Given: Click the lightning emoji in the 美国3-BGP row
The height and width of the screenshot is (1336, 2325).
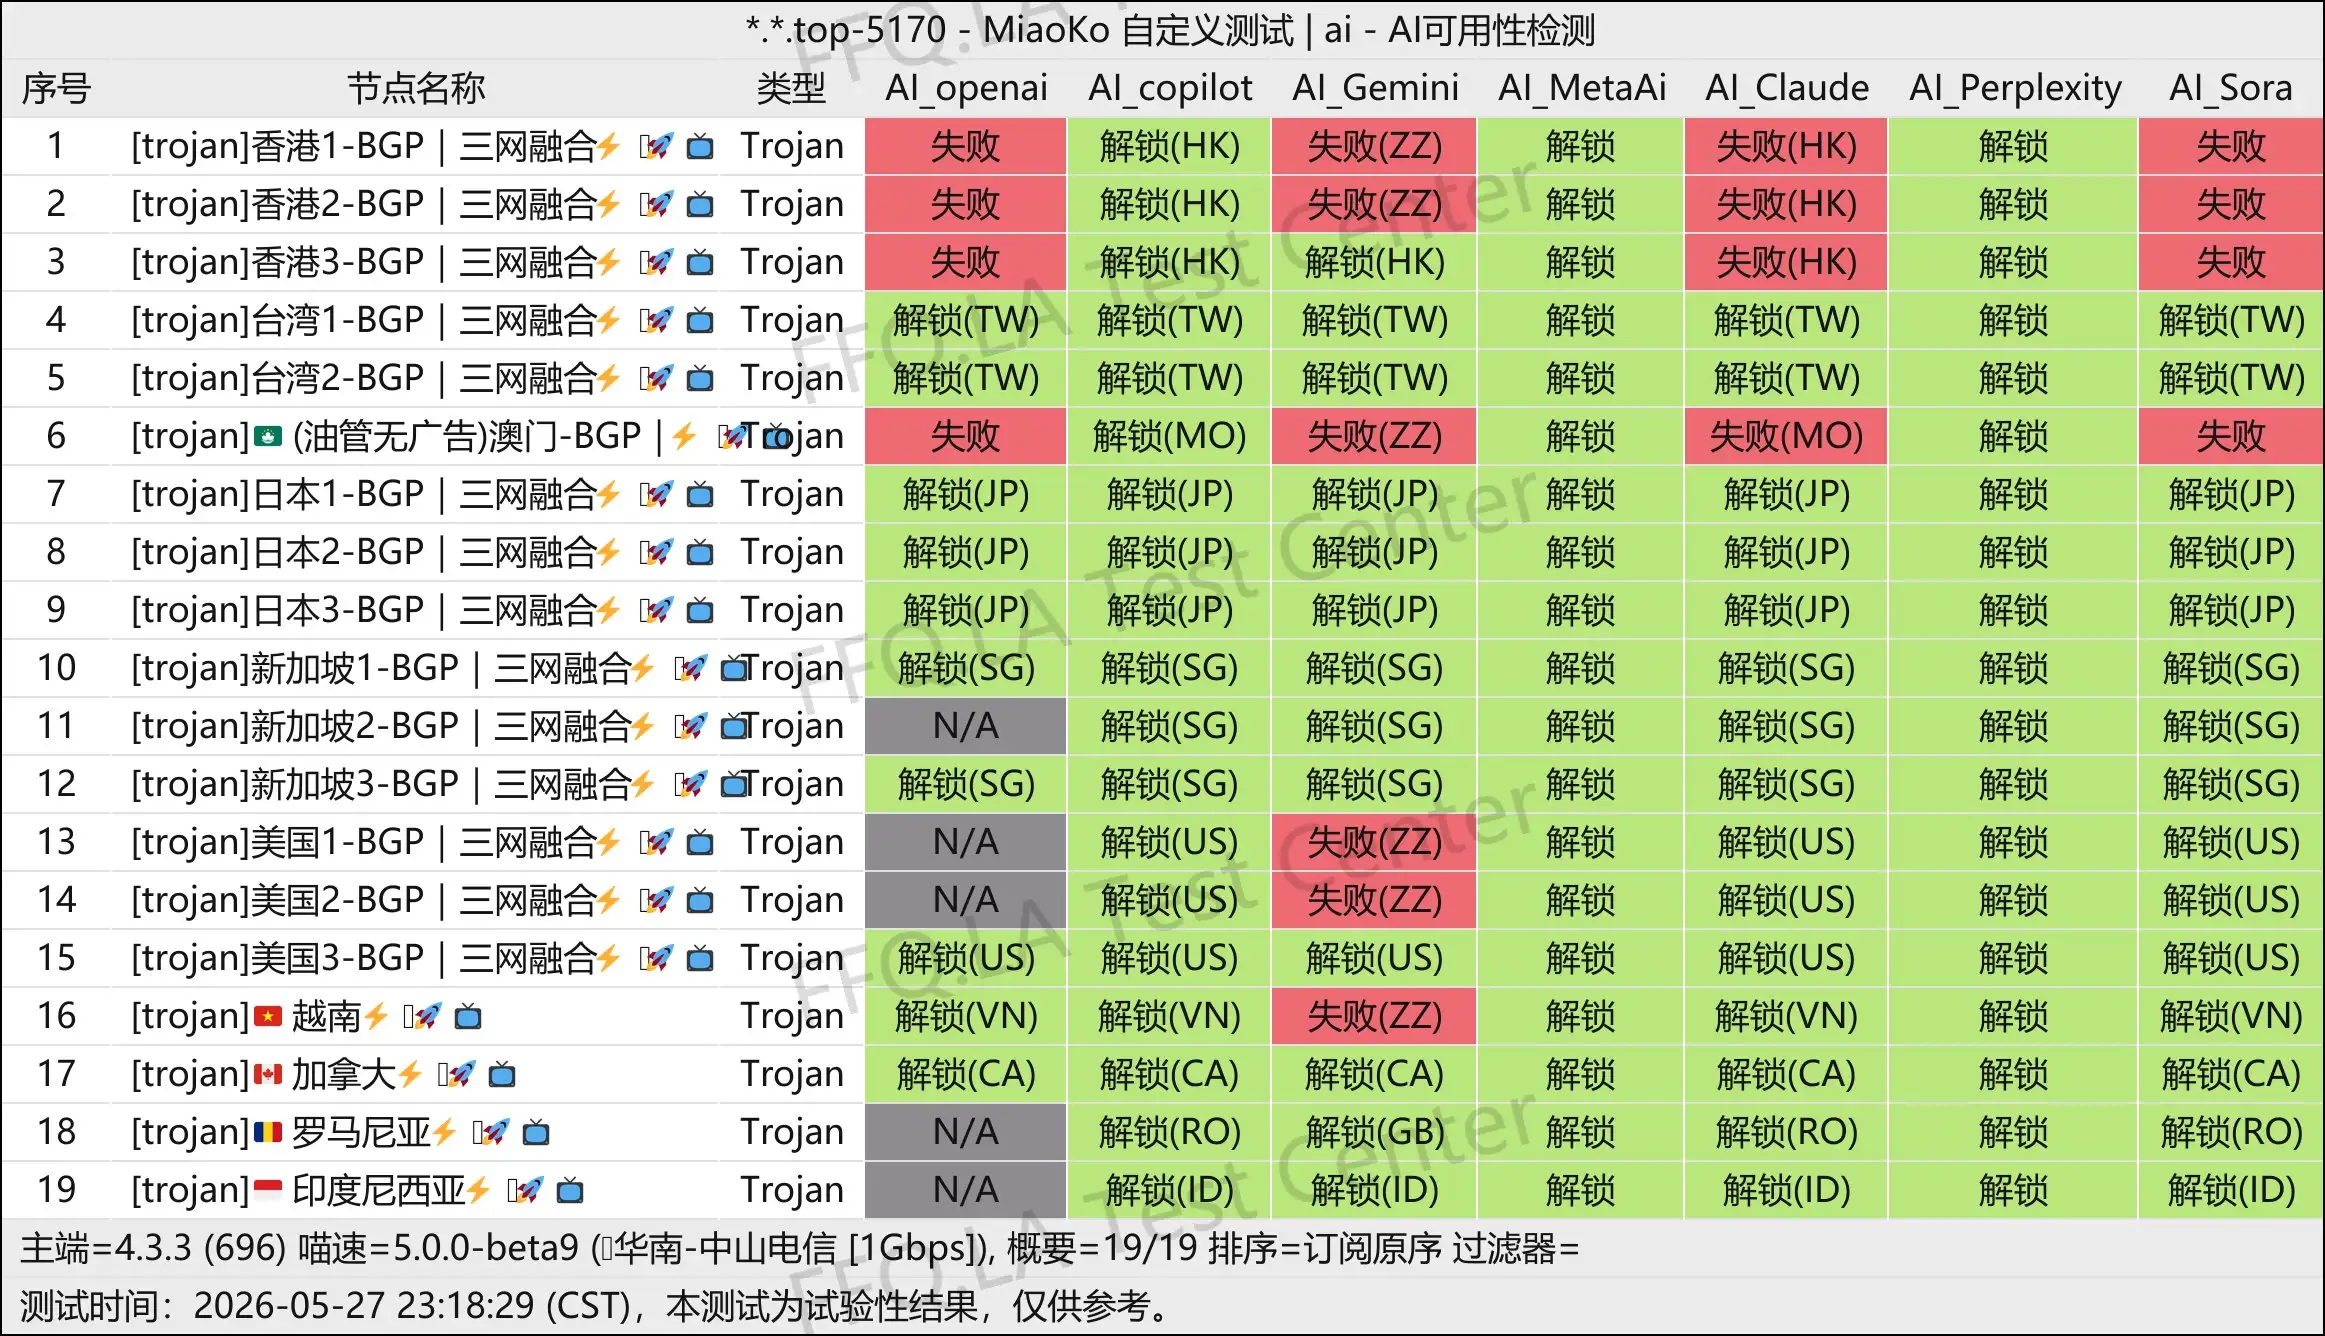Looking at the screenshot, I should pyautogui.click(x=608, y=959).
